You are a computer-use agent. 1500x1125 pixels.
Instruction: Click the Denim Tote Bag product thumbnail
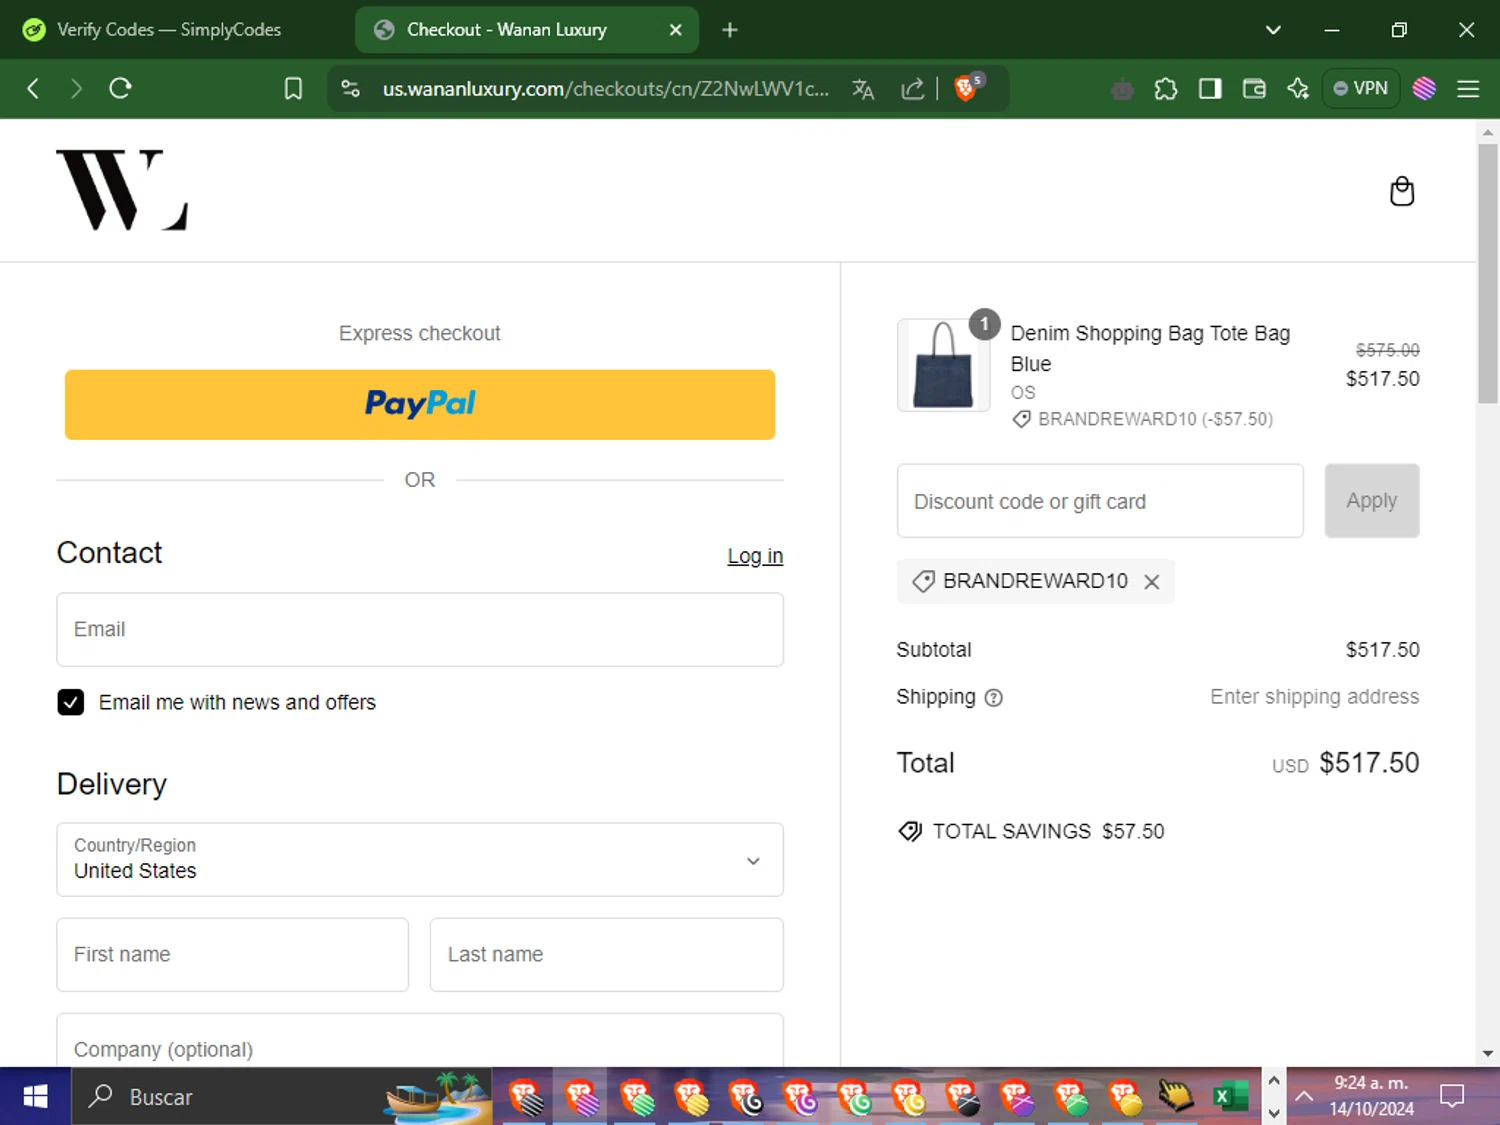(x=943, y=365)
